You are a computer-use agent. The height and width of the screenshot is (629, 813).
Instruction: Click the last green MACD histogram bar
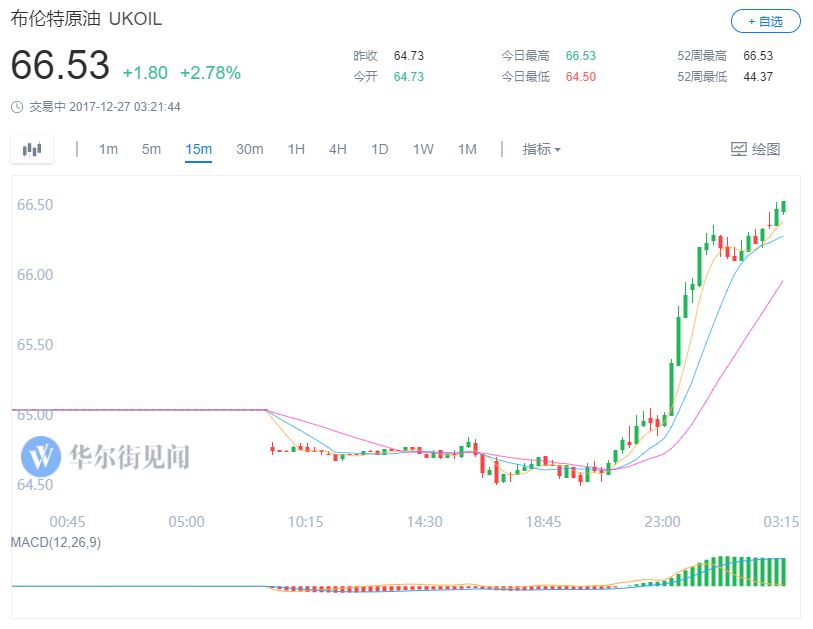pyautogui.click(x=783, y=571)
